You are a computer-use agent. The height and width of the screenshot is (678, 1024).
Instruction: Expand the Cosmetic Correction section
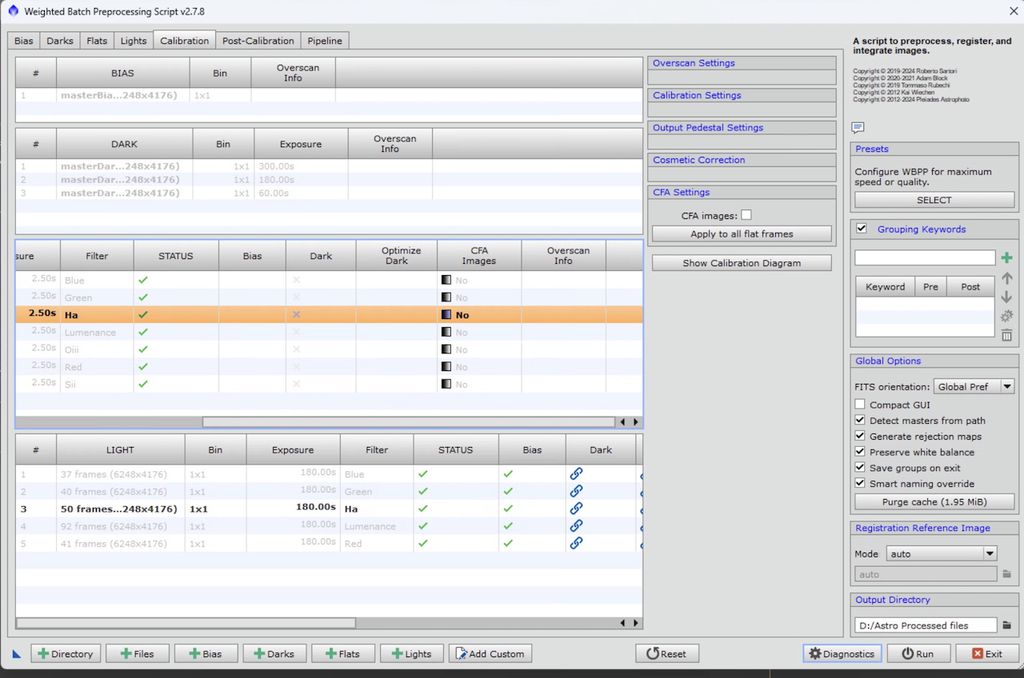741,160
